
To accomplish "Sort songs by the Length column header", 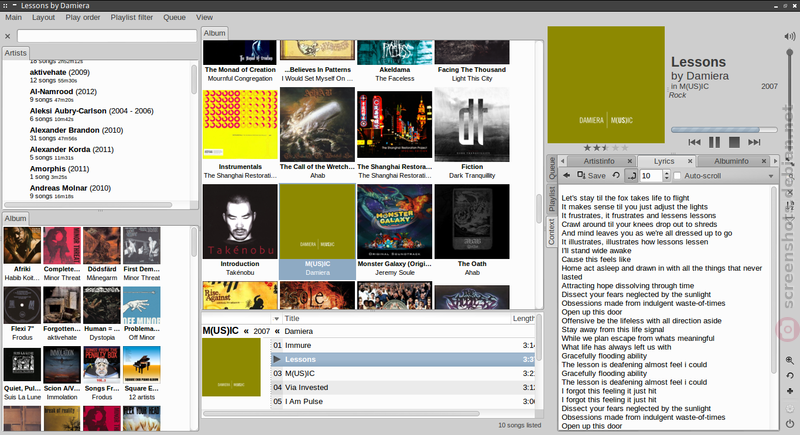I will point(523,318).
